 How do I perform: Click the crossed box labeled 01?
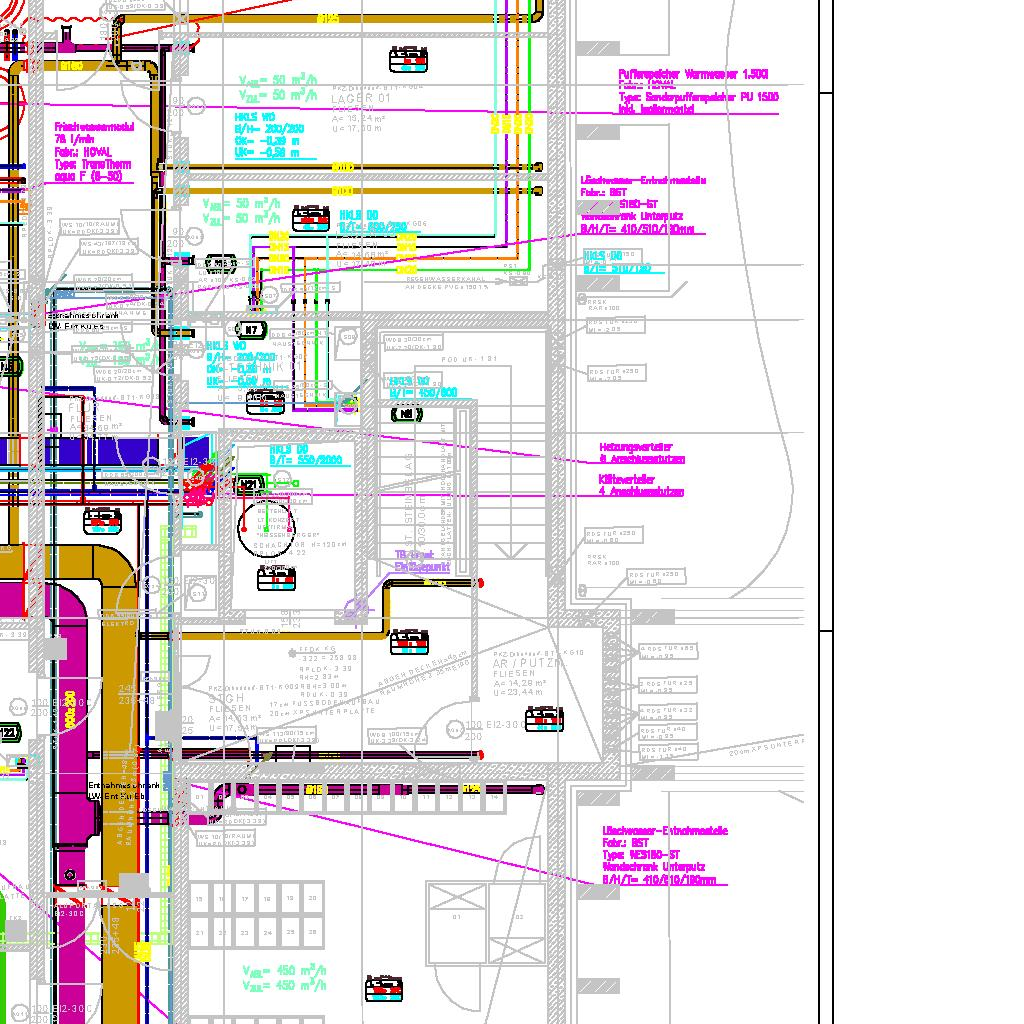tap(457, 916)
